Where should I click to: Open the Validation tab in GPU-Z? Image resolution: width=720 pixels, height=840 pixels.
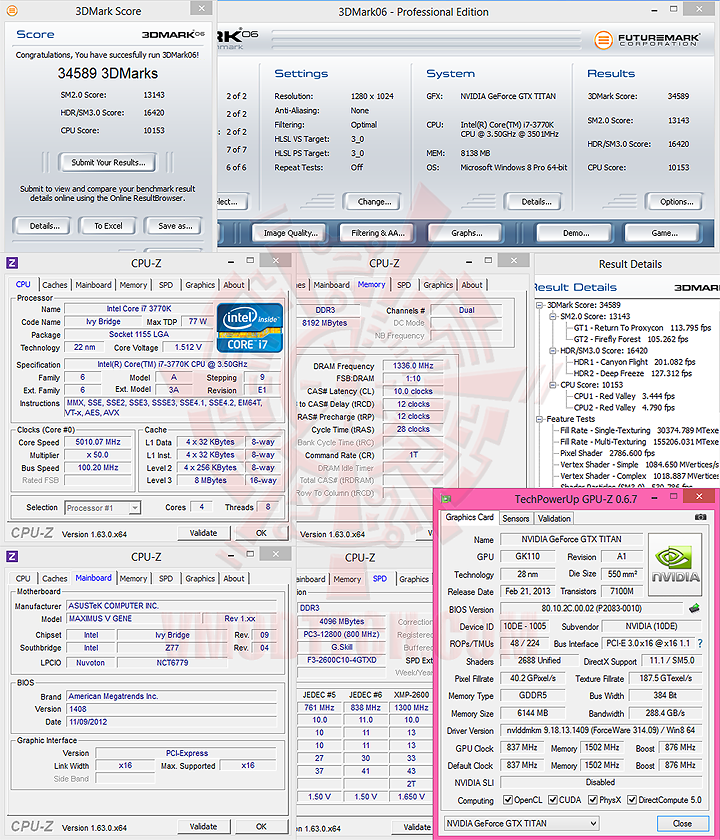click(x=554, y=518)
